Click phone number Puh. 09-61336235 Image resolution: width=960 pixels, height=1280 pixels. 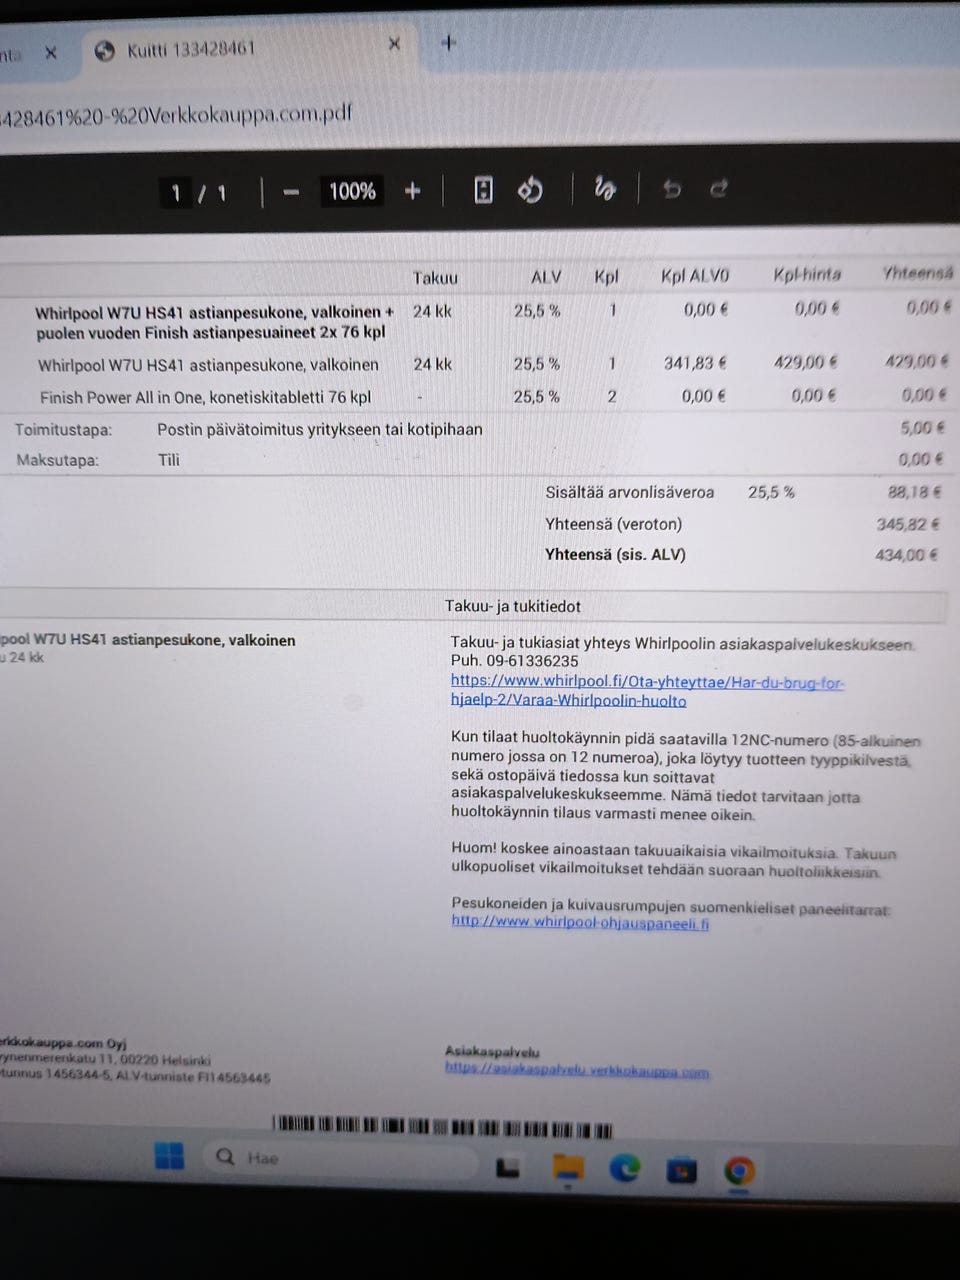[x=514, y=661]
